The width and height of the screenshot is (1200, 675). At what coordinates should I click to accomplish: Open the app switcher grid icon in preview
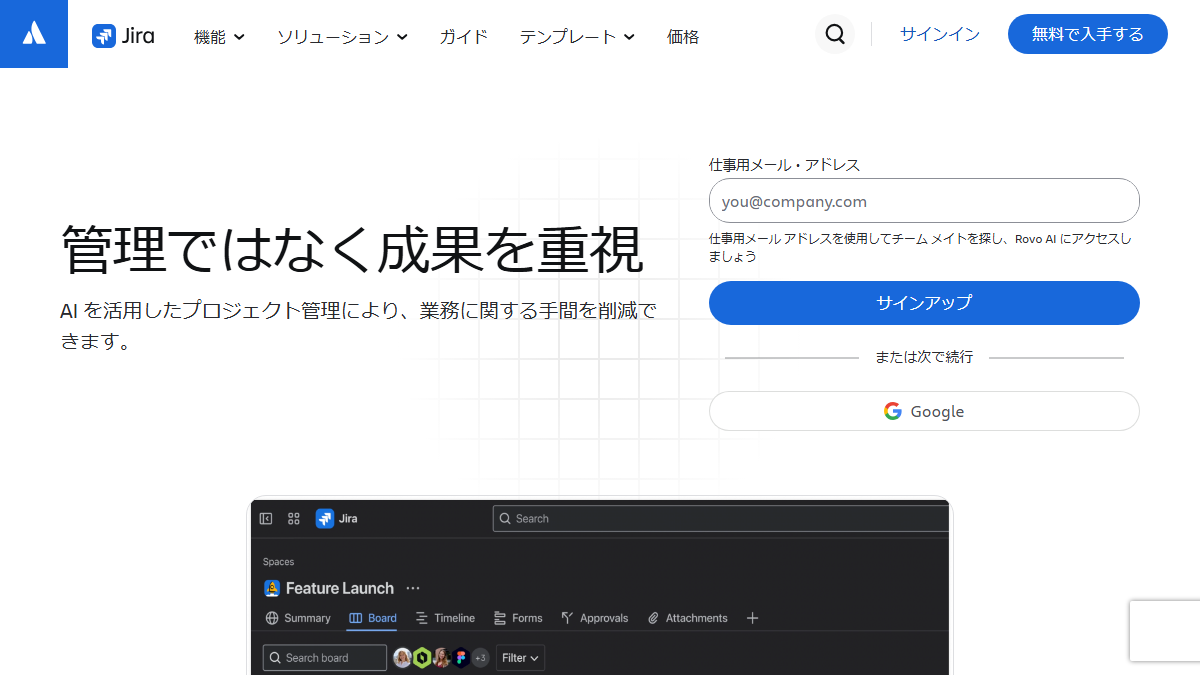[x=294, y=518]
